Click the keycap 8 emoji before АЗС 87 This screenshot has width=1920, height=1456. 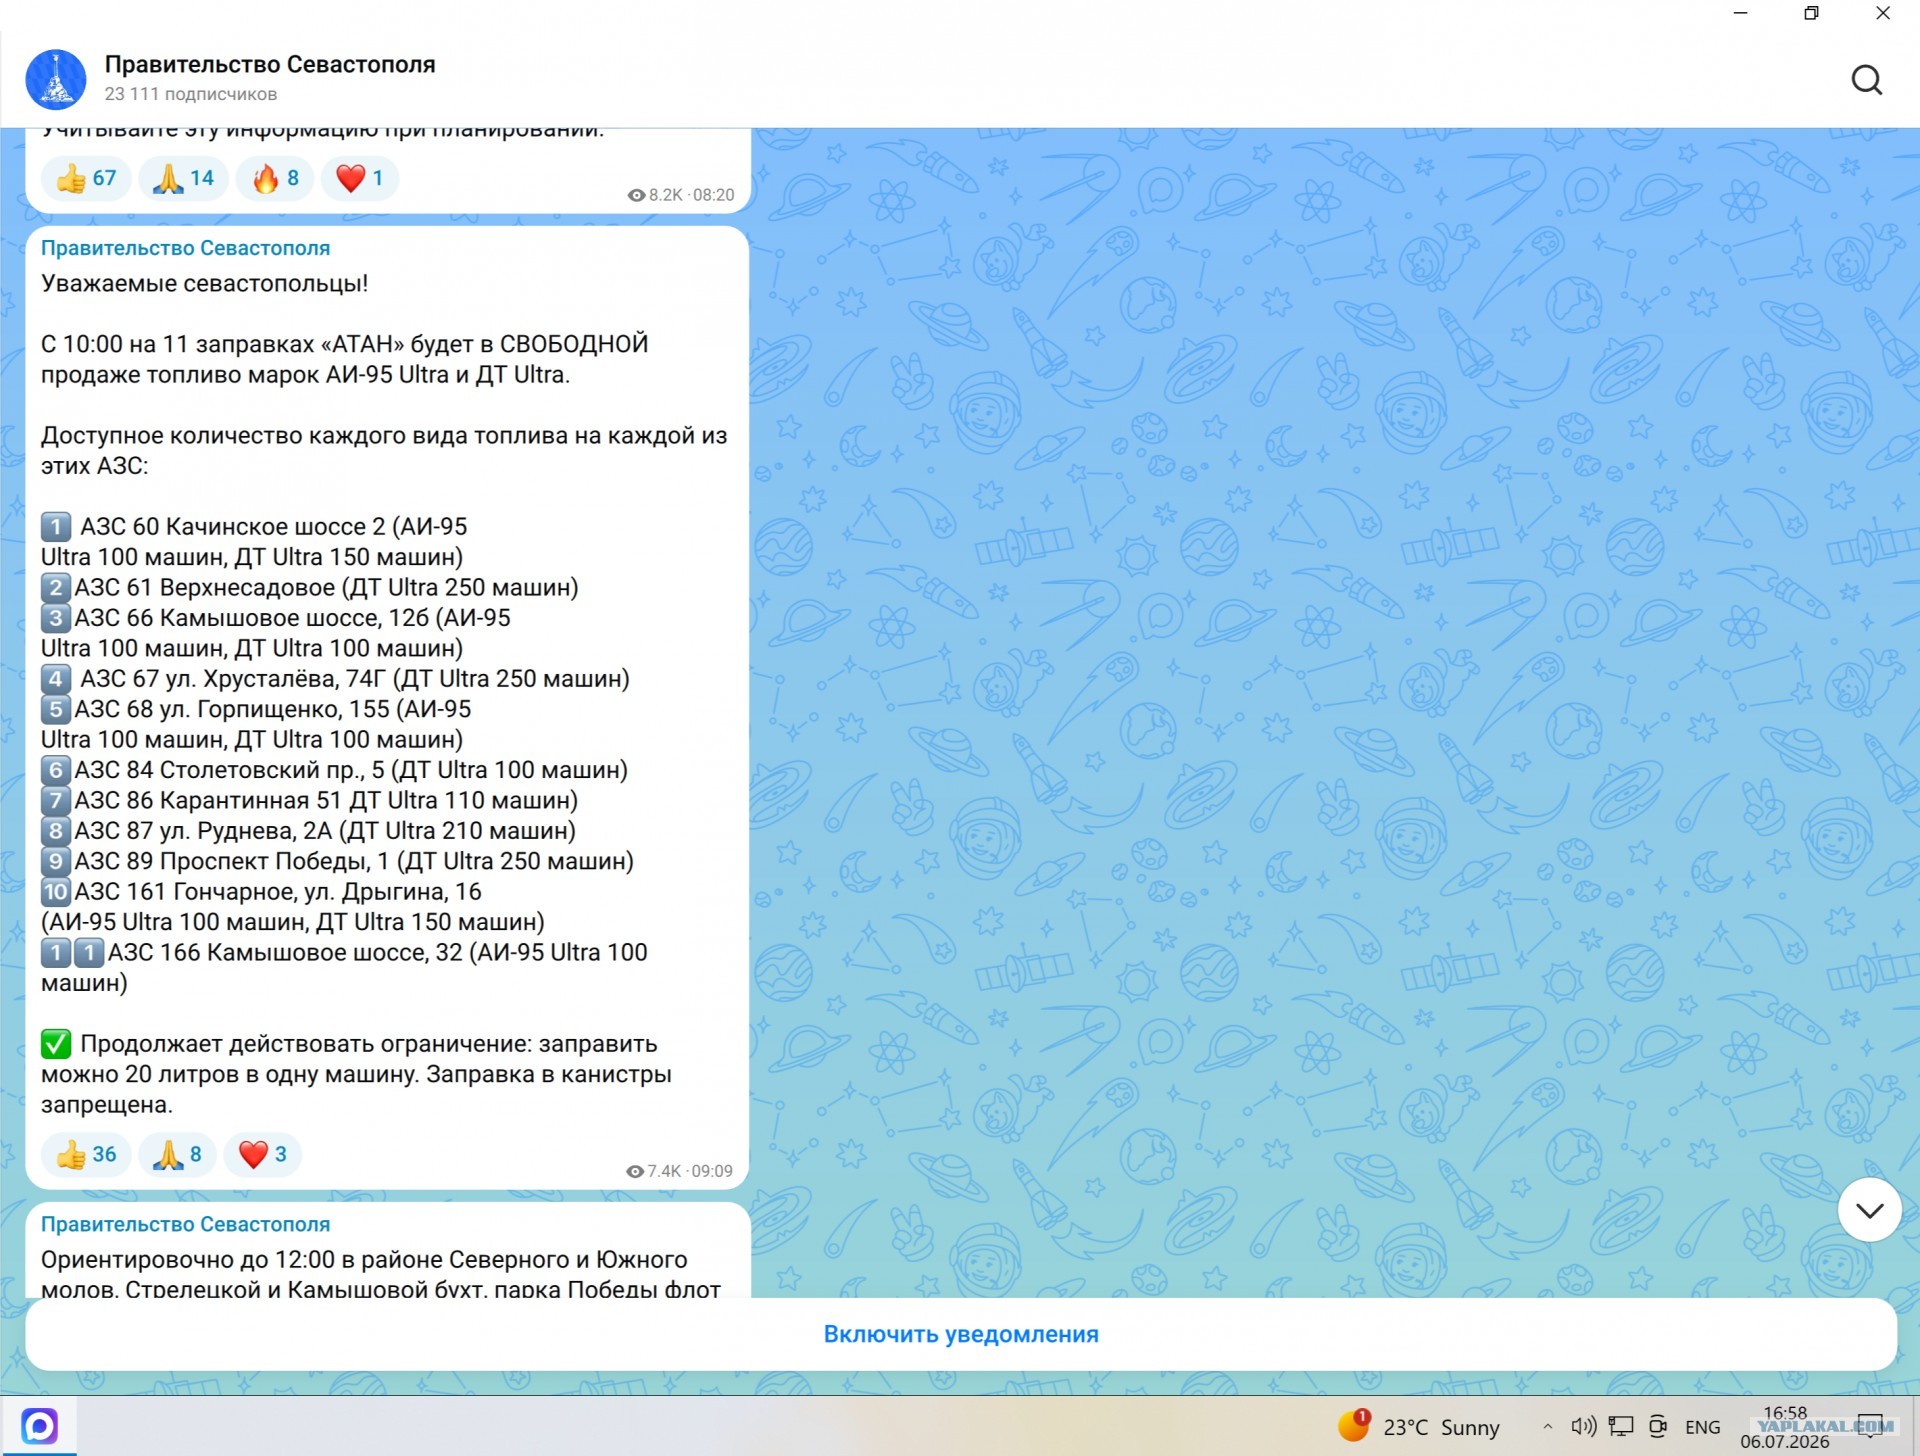[56, 831]
